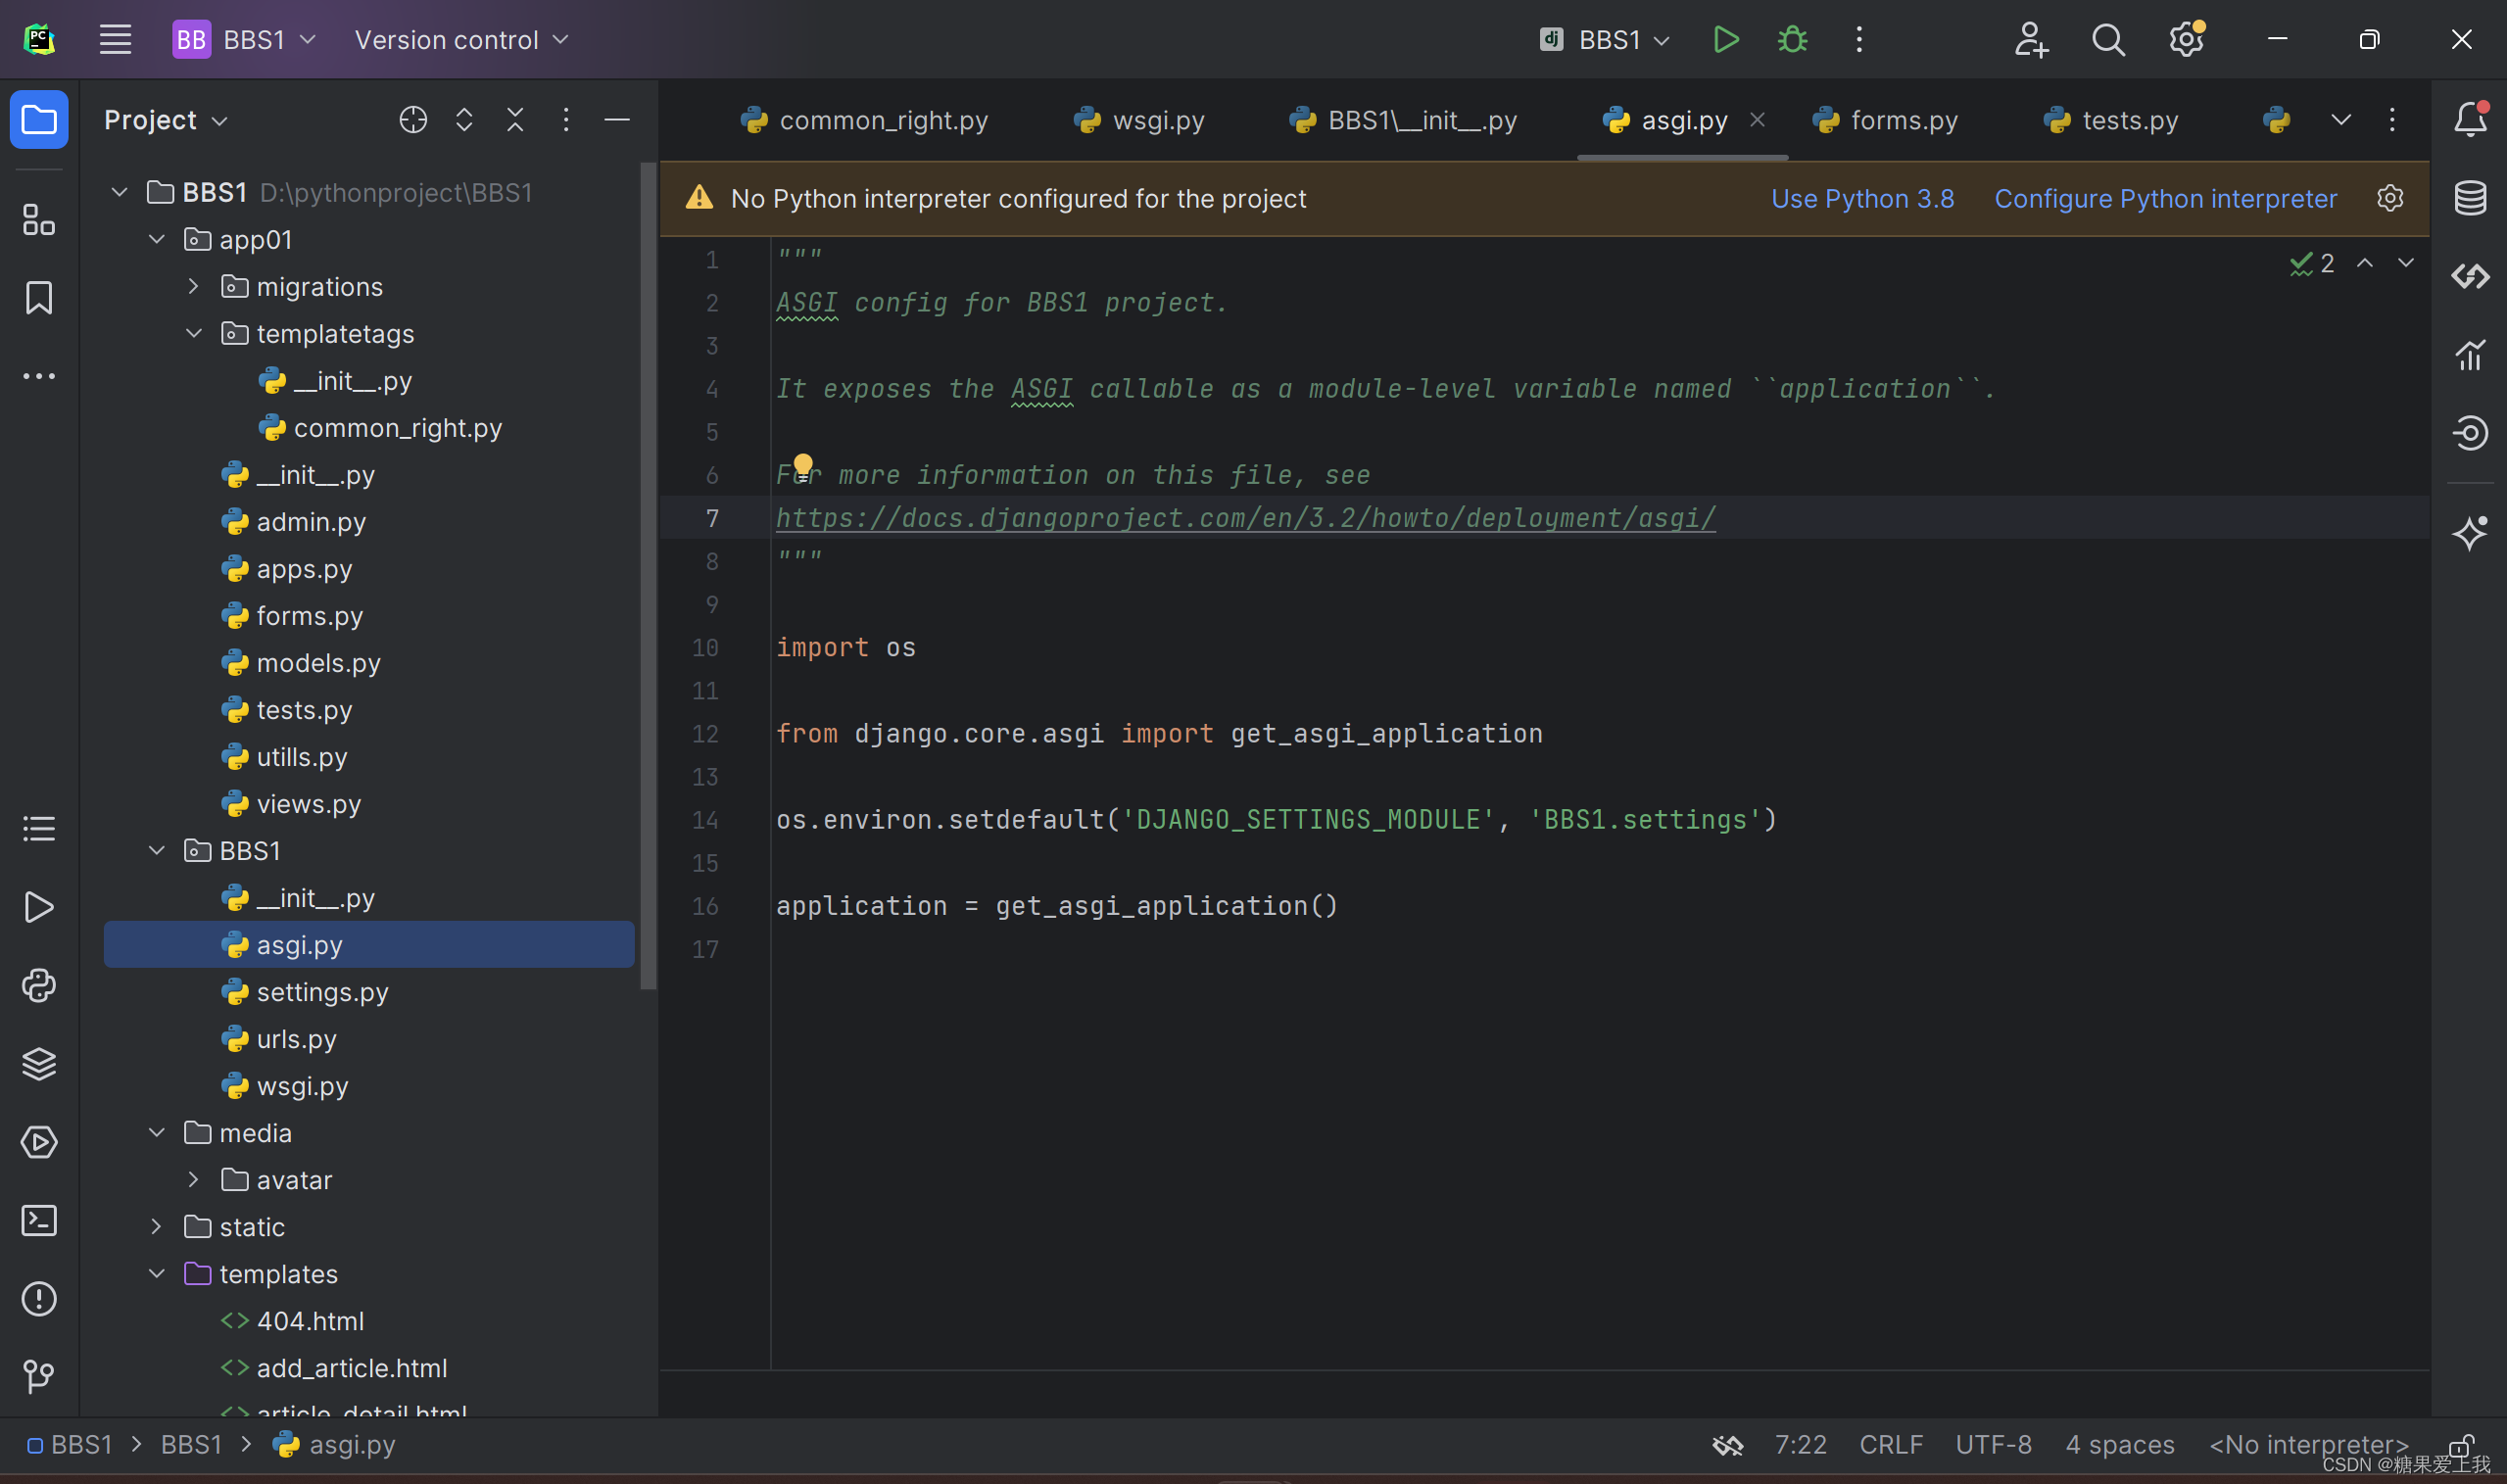Click Use Python 3.8 button
This screenshot has height=1484, width=2507.
pyautogui.click(x=1864, y=198)
